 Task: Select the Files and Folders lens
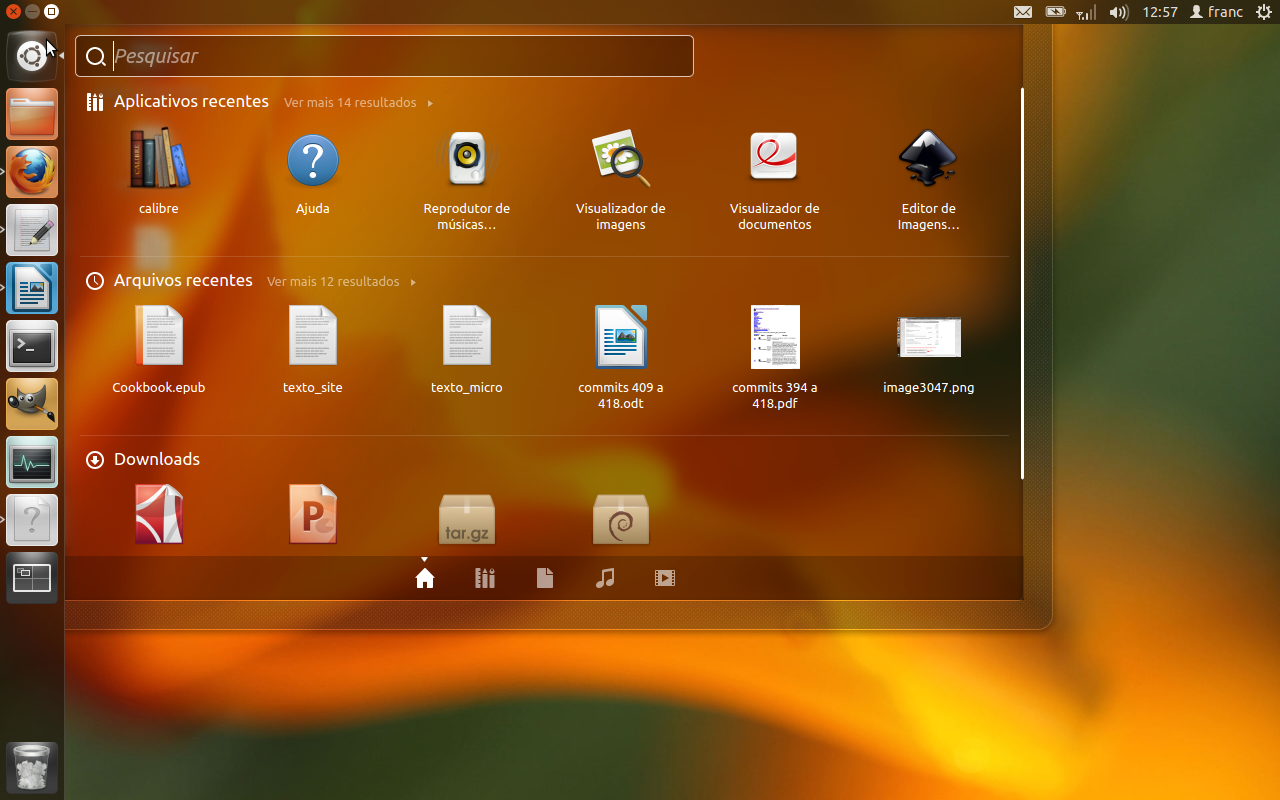[x=545, y=578]
